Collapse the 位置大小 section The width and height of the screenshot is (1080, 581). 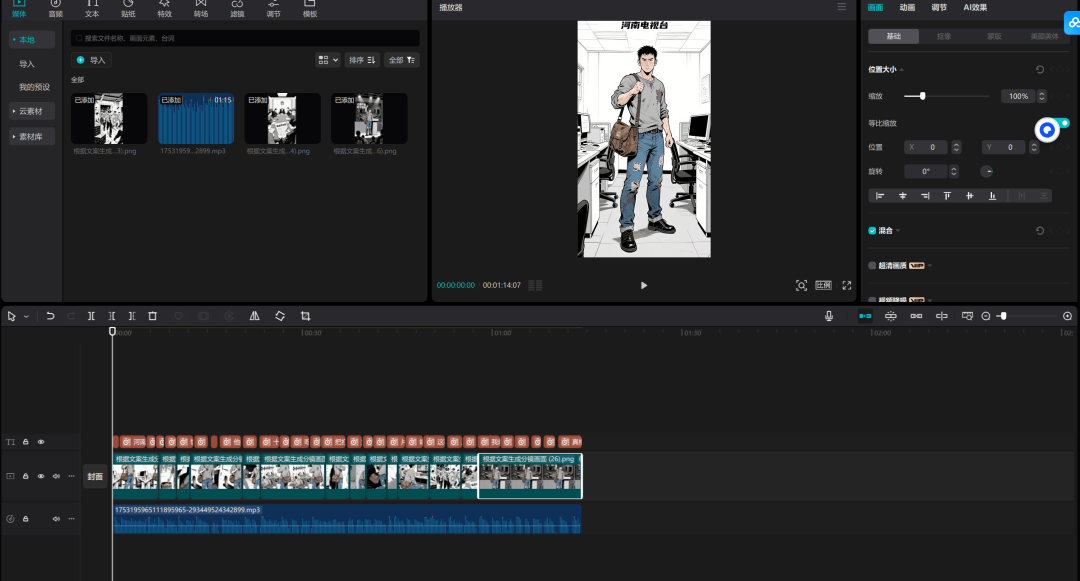coord(902,70)
